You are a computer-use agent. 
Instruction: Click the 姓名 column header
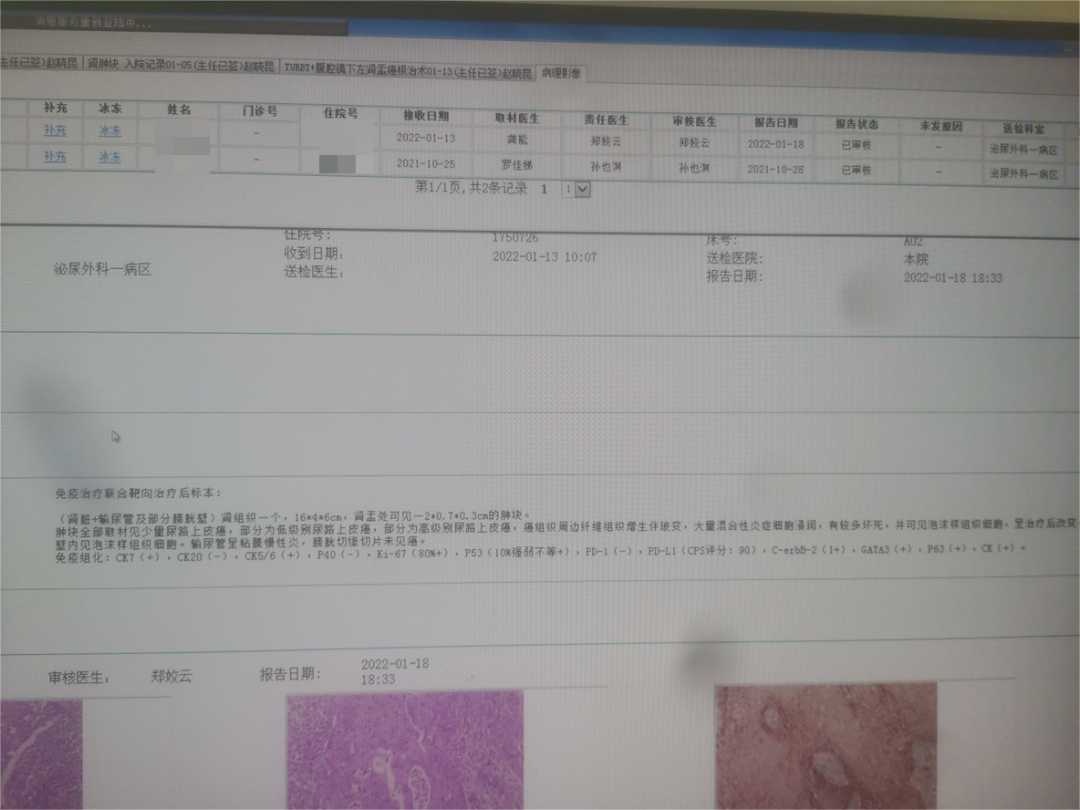coord(179,110)
